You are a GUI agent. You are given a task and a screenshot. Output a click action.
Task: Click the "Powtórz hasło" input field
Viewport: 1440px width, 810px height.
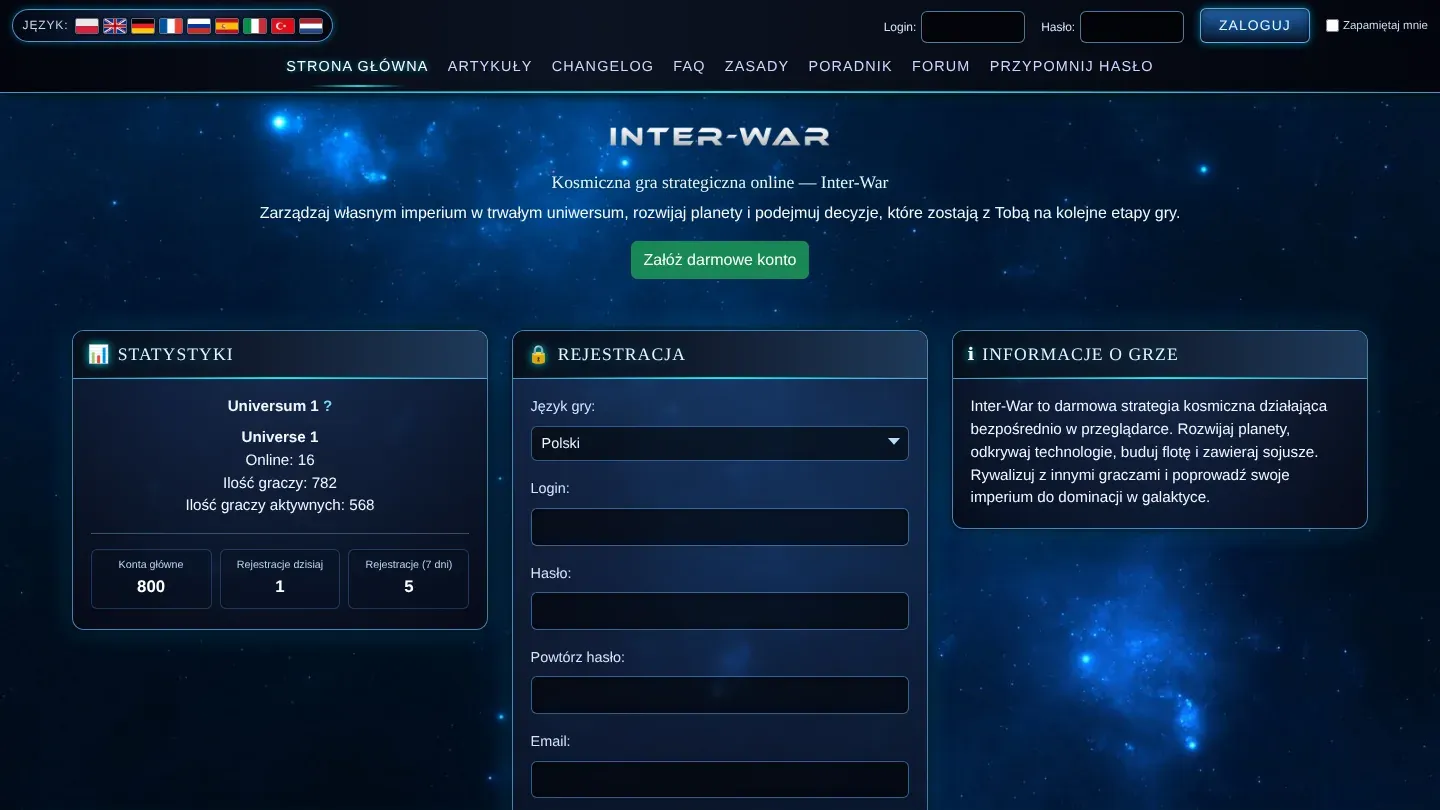tap(720, 695)
